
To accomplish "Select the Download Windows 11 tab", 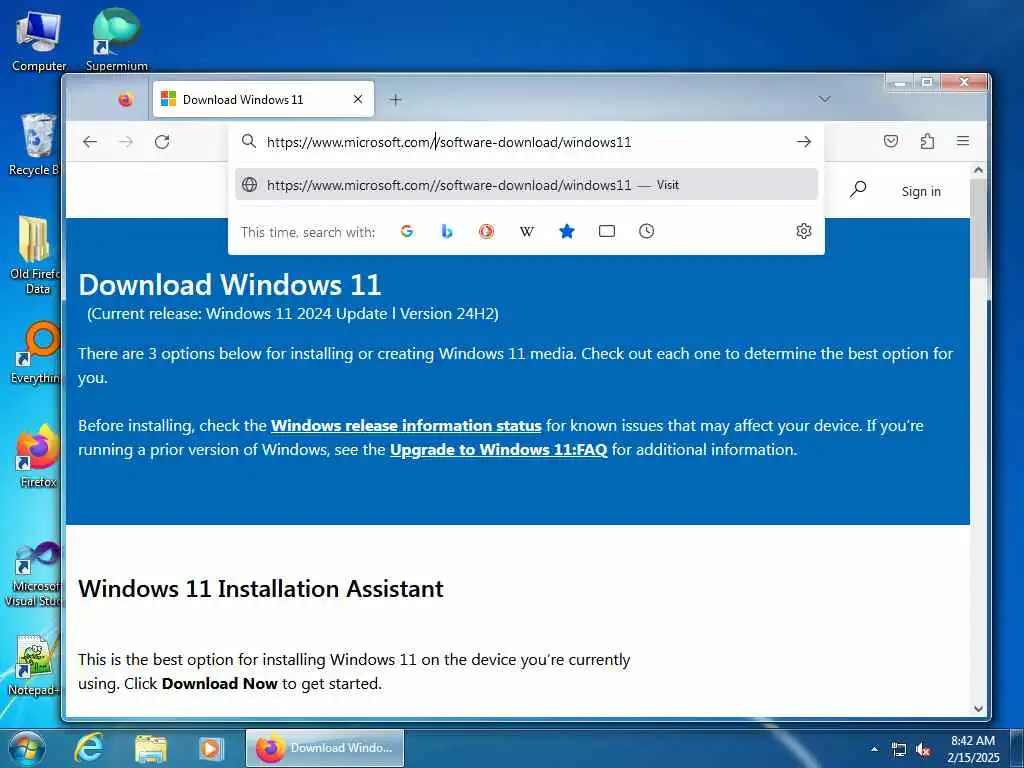I will point(263,99).
